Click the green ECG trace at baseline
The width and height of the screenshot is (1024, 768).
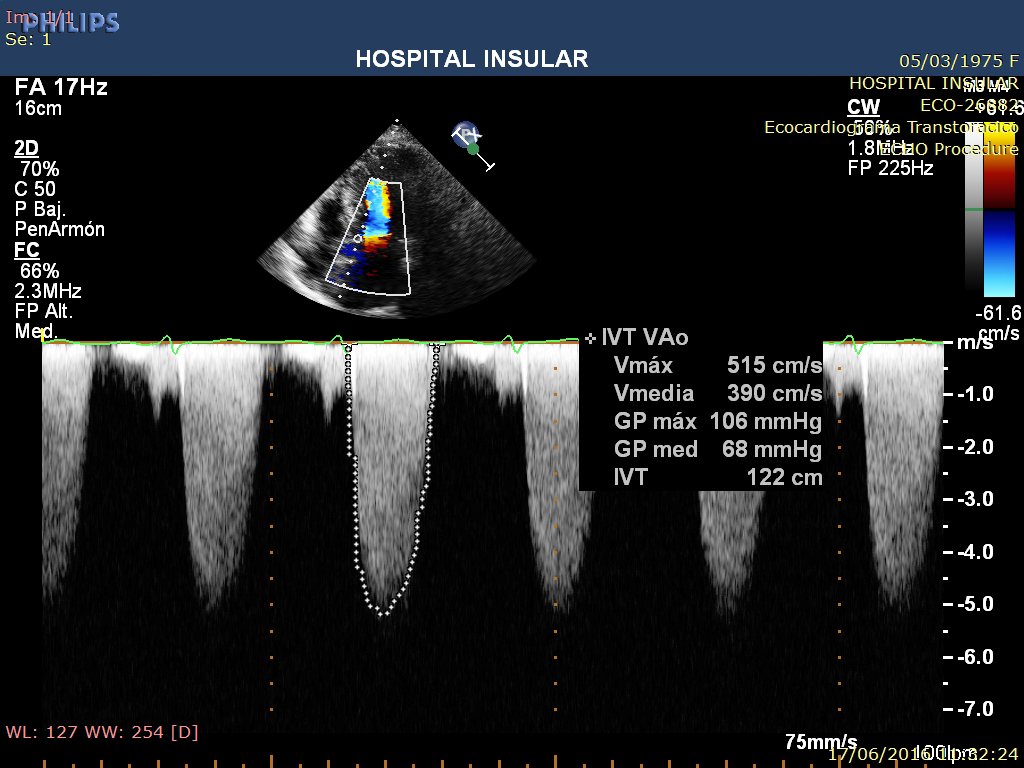pos(310,342)
